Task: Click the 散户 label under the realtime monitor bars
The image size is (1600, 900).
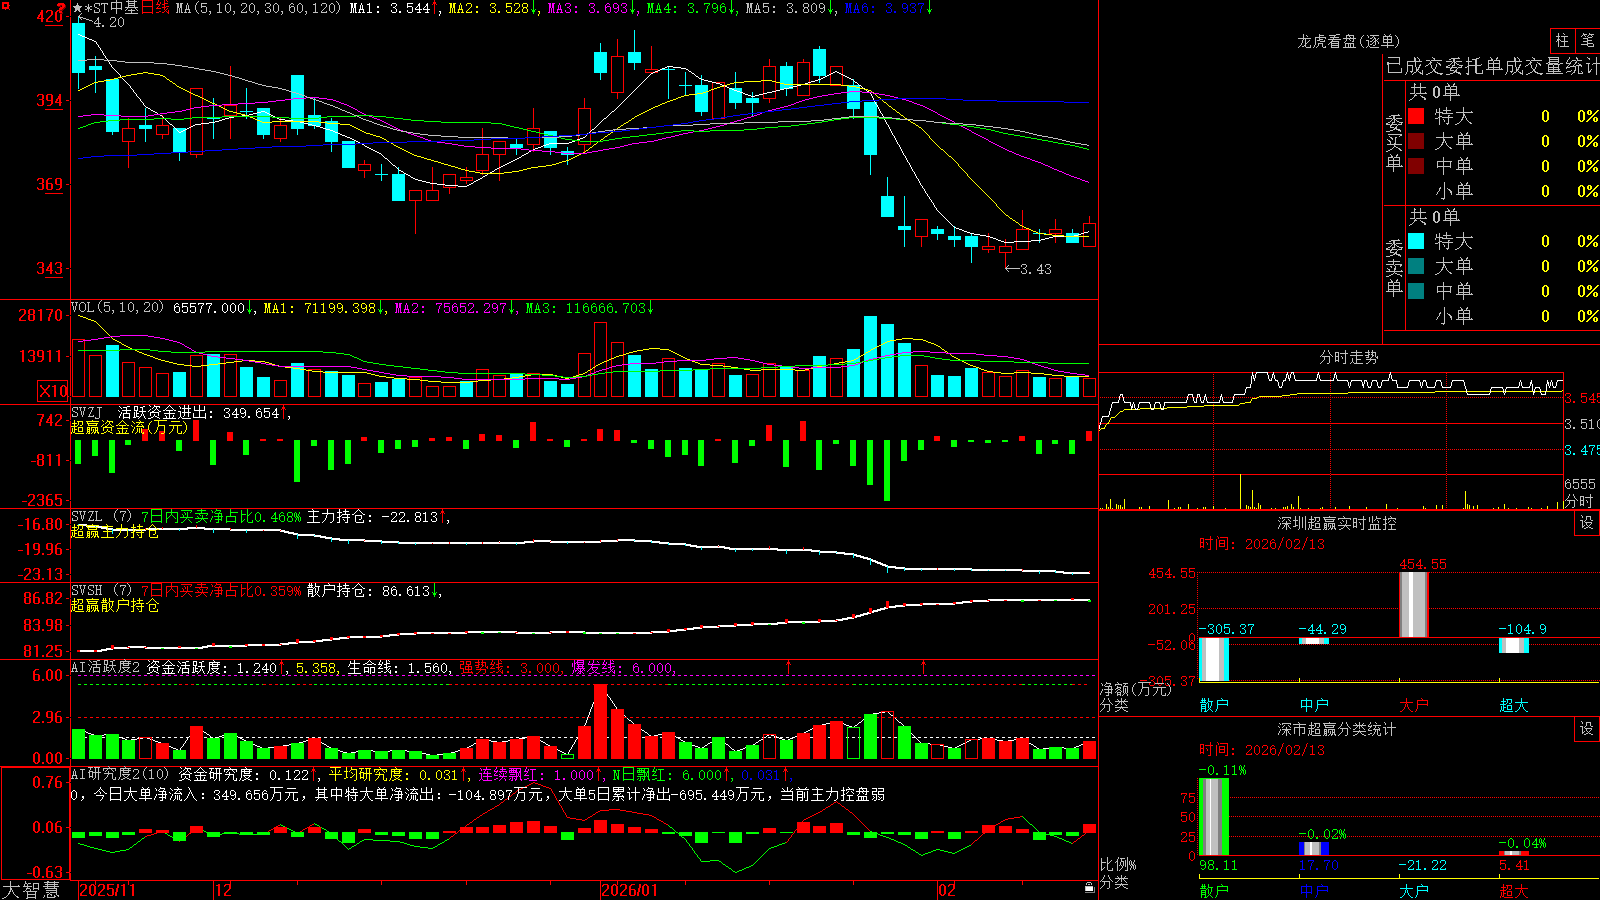Action: [x=1214, y=705]
